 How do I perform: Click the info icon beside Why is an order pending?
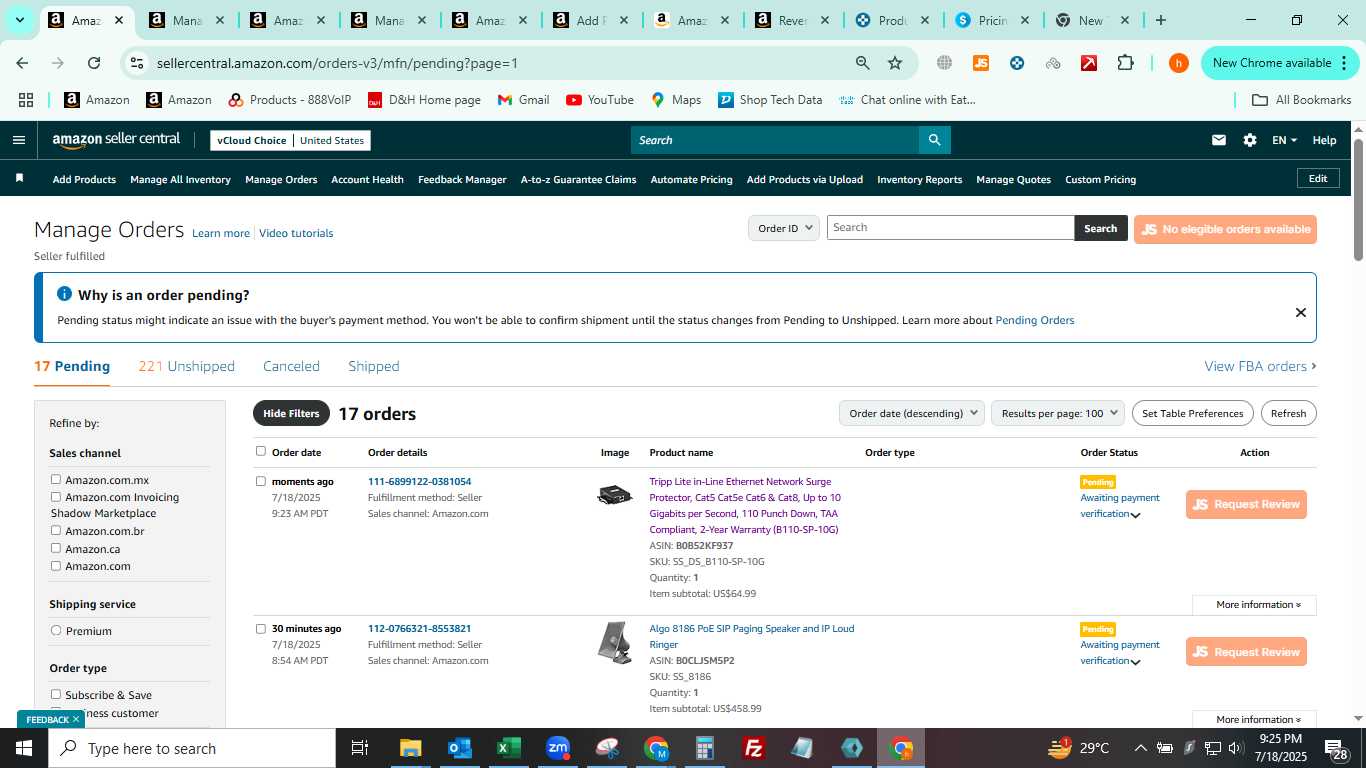click(64, 294)
